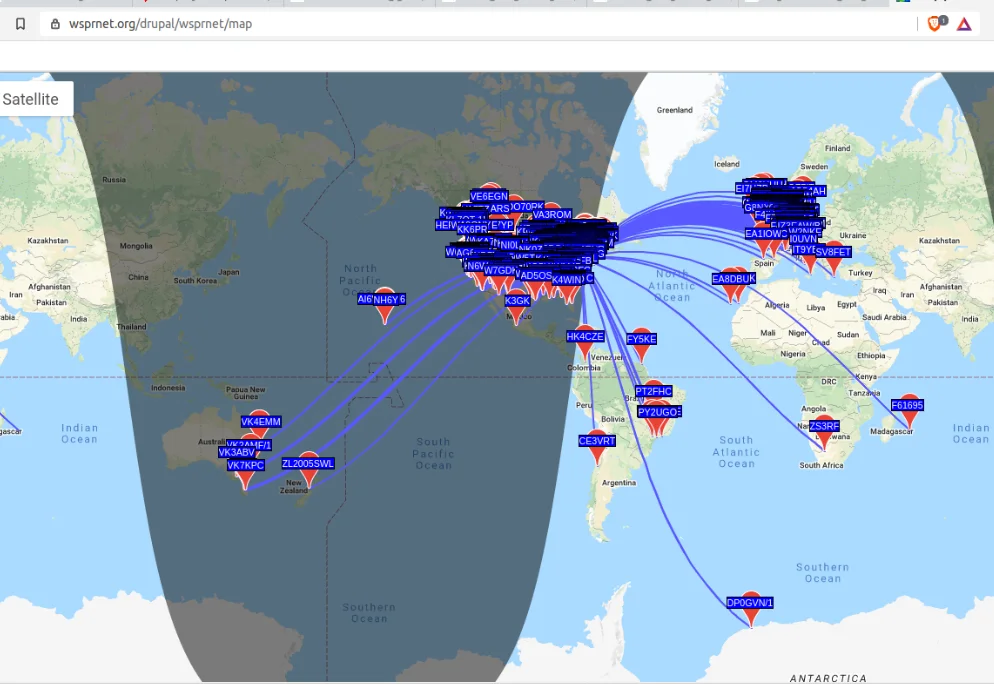Select the PY2UGO marker in Brazil
Image resolution: width=994 pixels, height=684 pixels.
[659, 412]
